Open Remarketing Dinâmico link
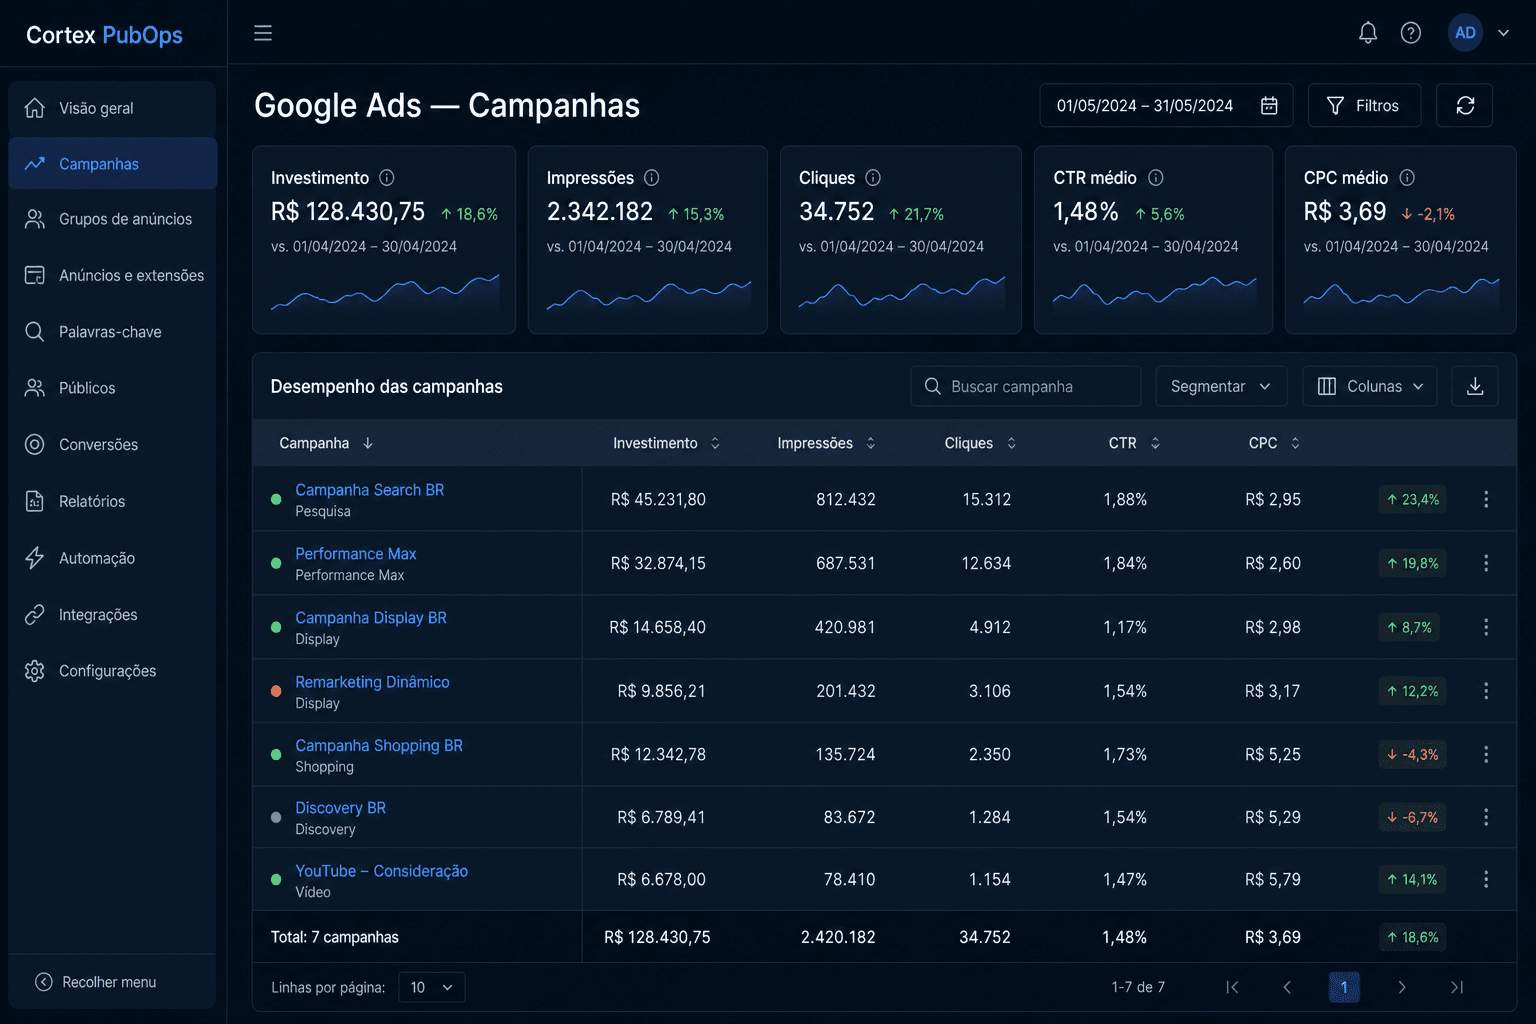The height and width of the screenshot is (1024, 1536). (372, 682)
